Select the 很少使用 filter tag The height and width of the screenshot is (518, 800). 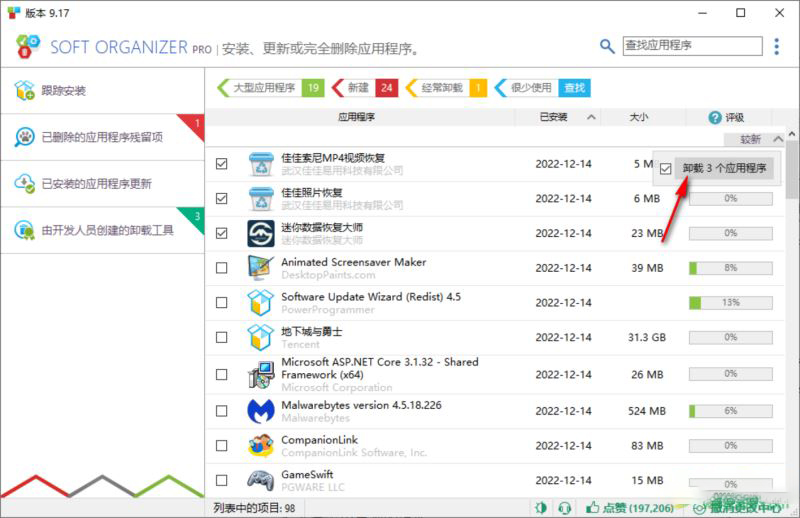[x=542, y=88]
